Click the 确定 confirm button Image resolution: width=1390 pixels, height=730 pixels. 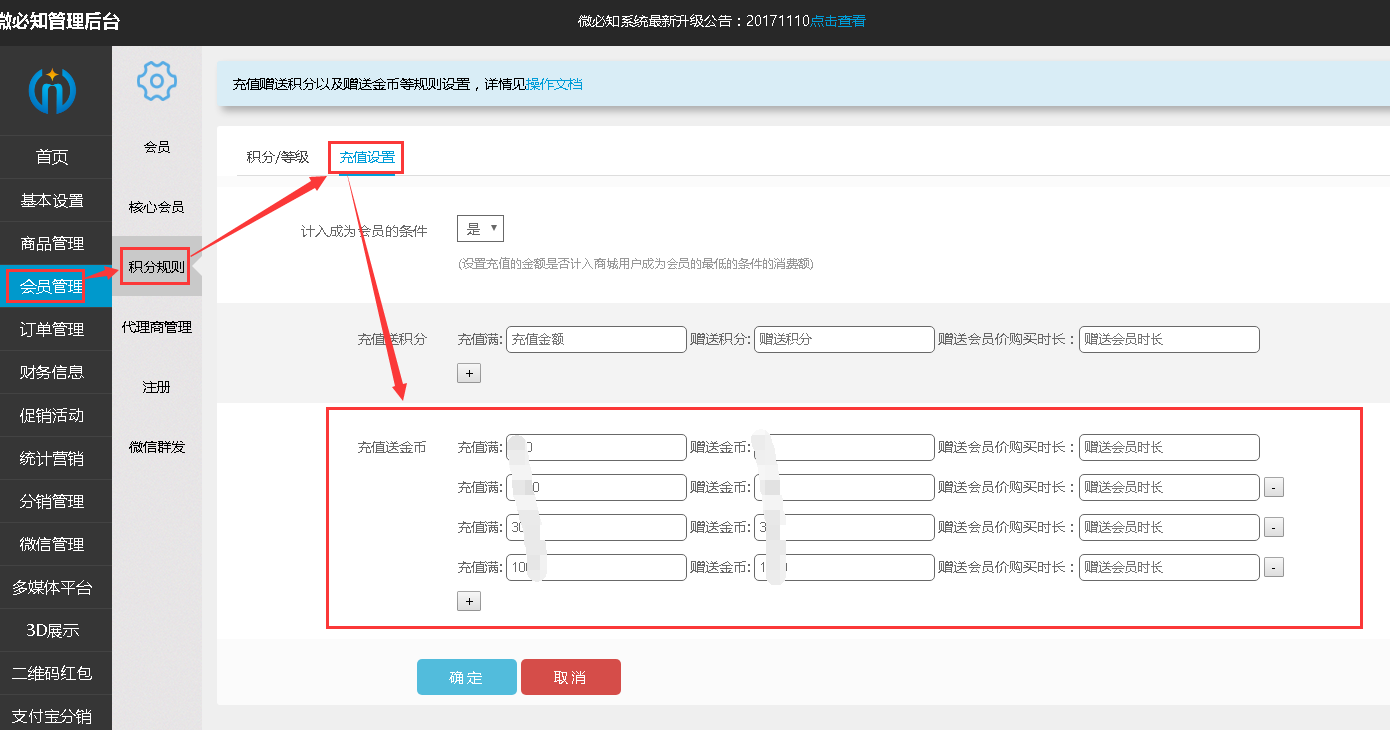point(466,677)
